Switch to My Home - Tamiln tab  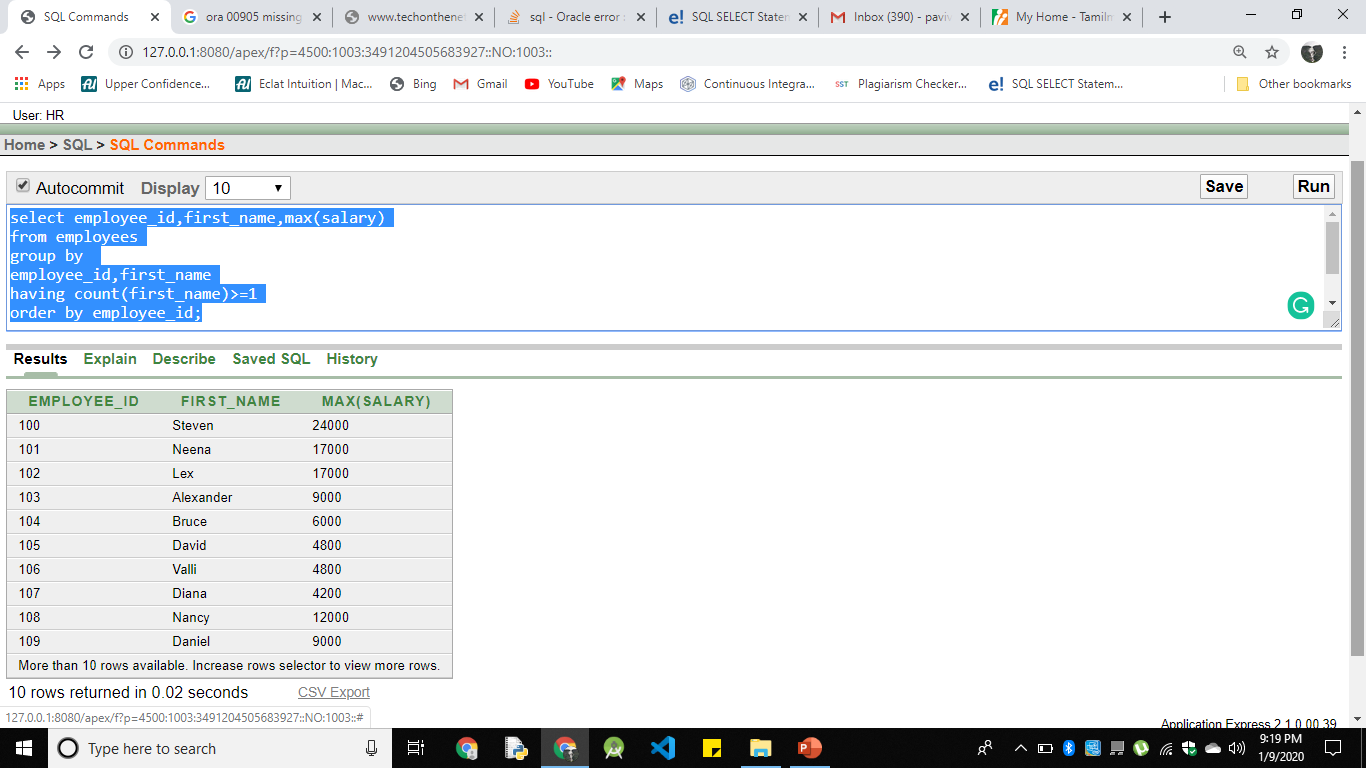(x=1062, y=17)
